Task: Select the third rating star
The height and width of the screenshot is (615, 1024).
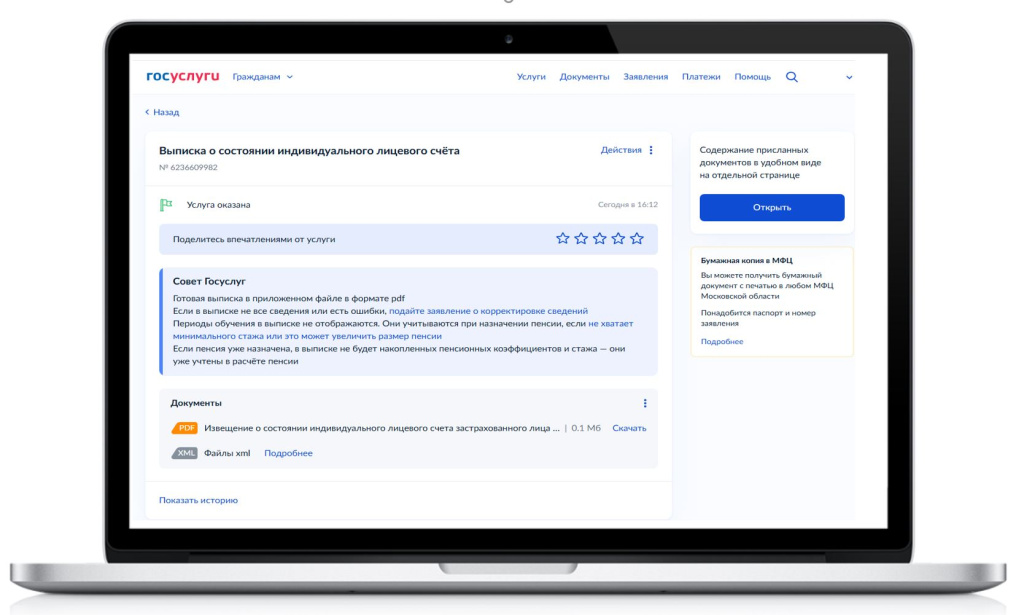Action: [x=600, y=239]
